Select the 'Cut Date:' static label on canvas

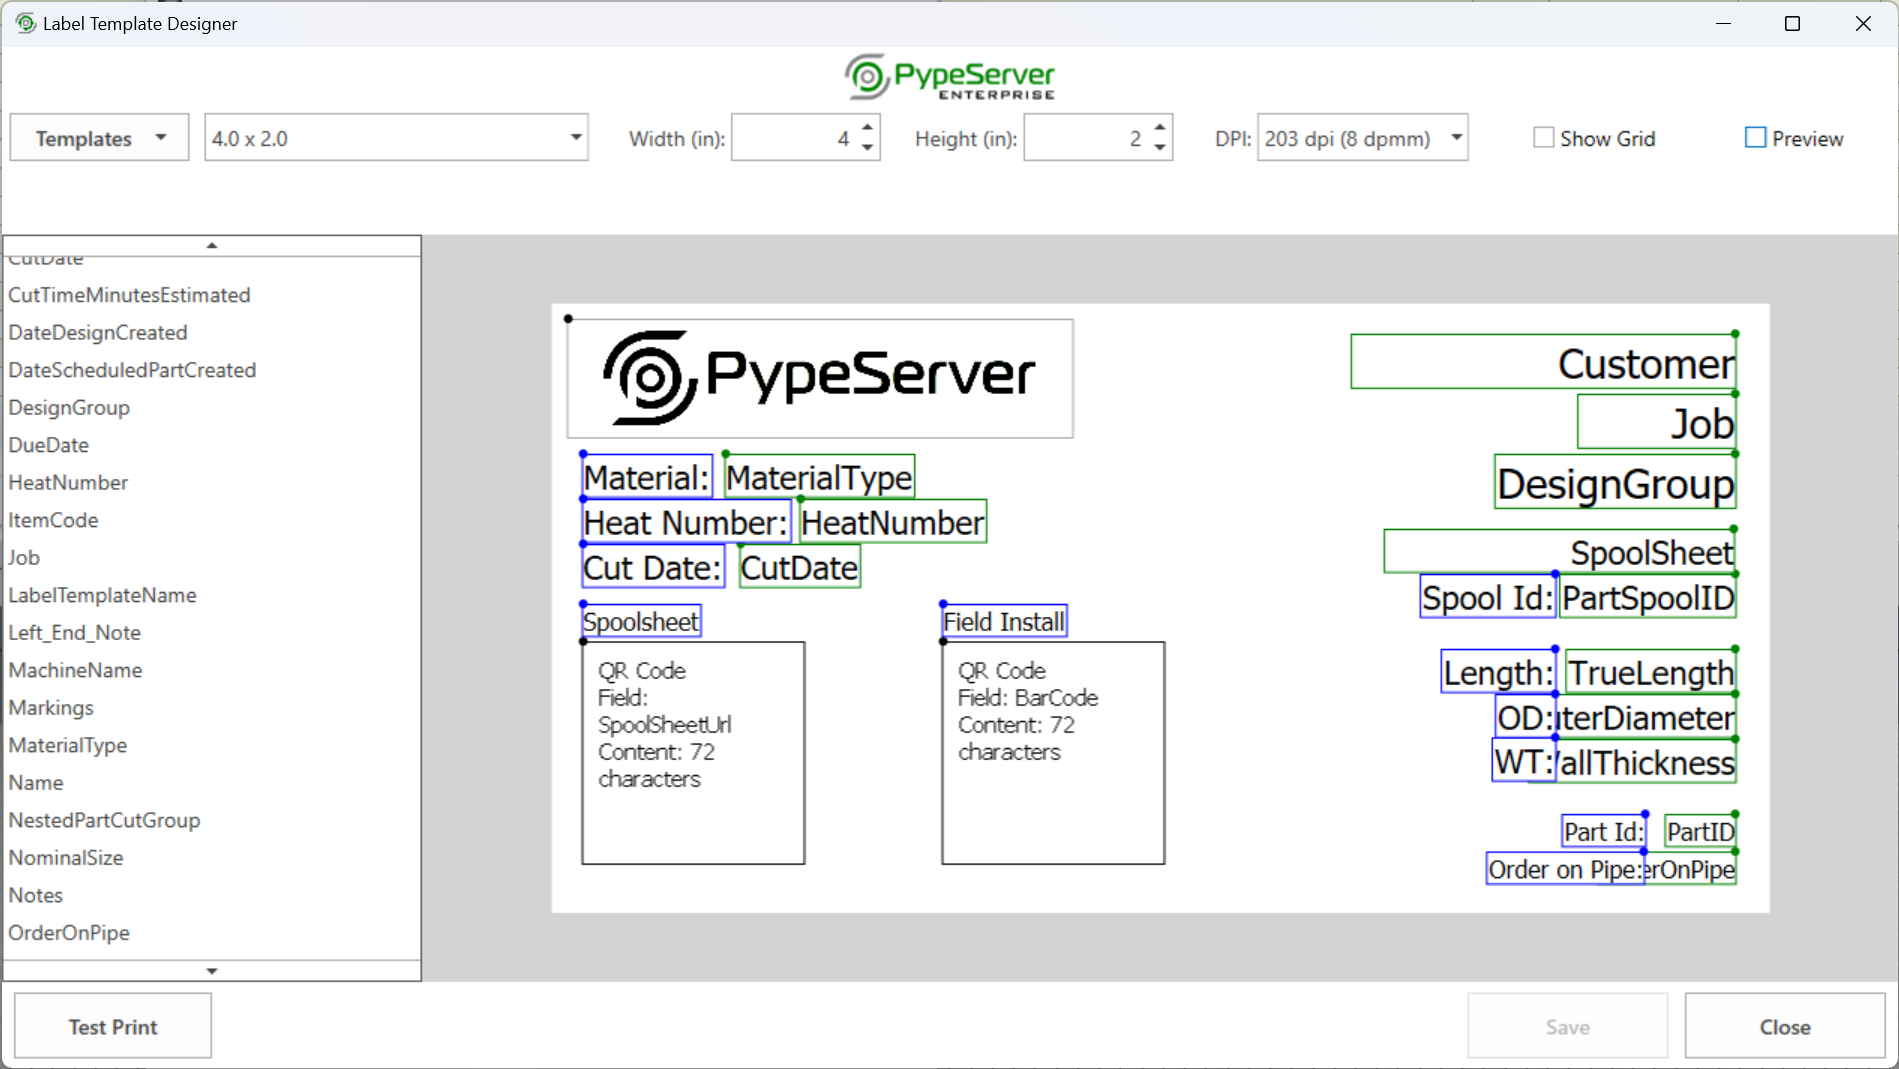click(653, 567)
